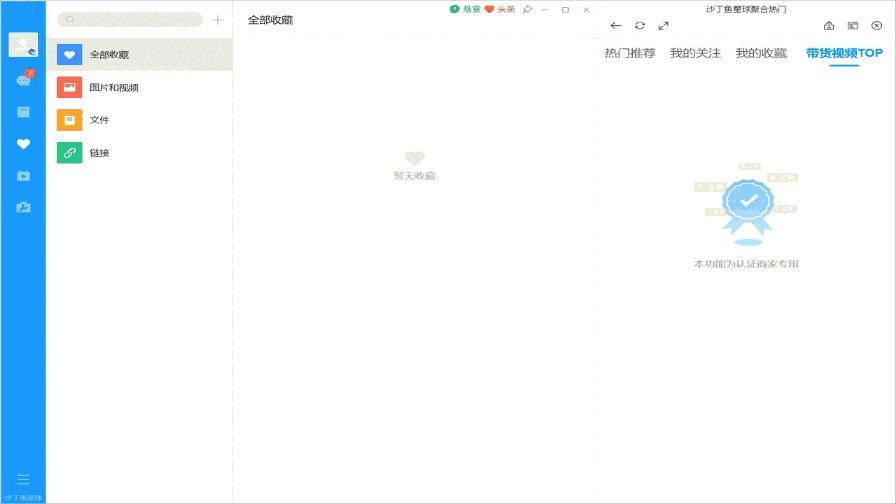
Task: Select 全部收藏 category
Action: pyautogui.click(x=139, y=55)
